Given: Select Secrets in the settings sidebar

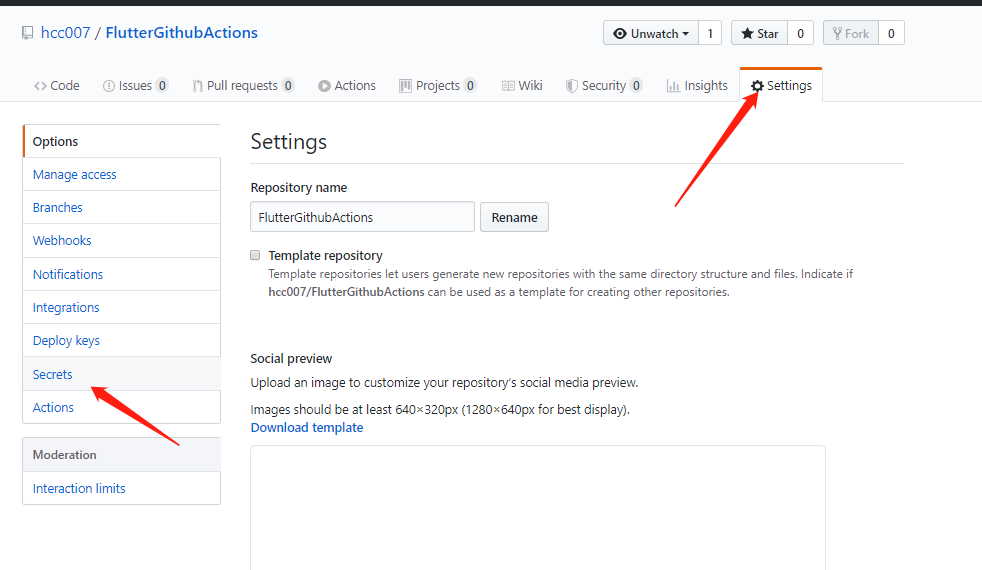Looking at the screenshot, I should pyautogui.click(x=53, y=374).
